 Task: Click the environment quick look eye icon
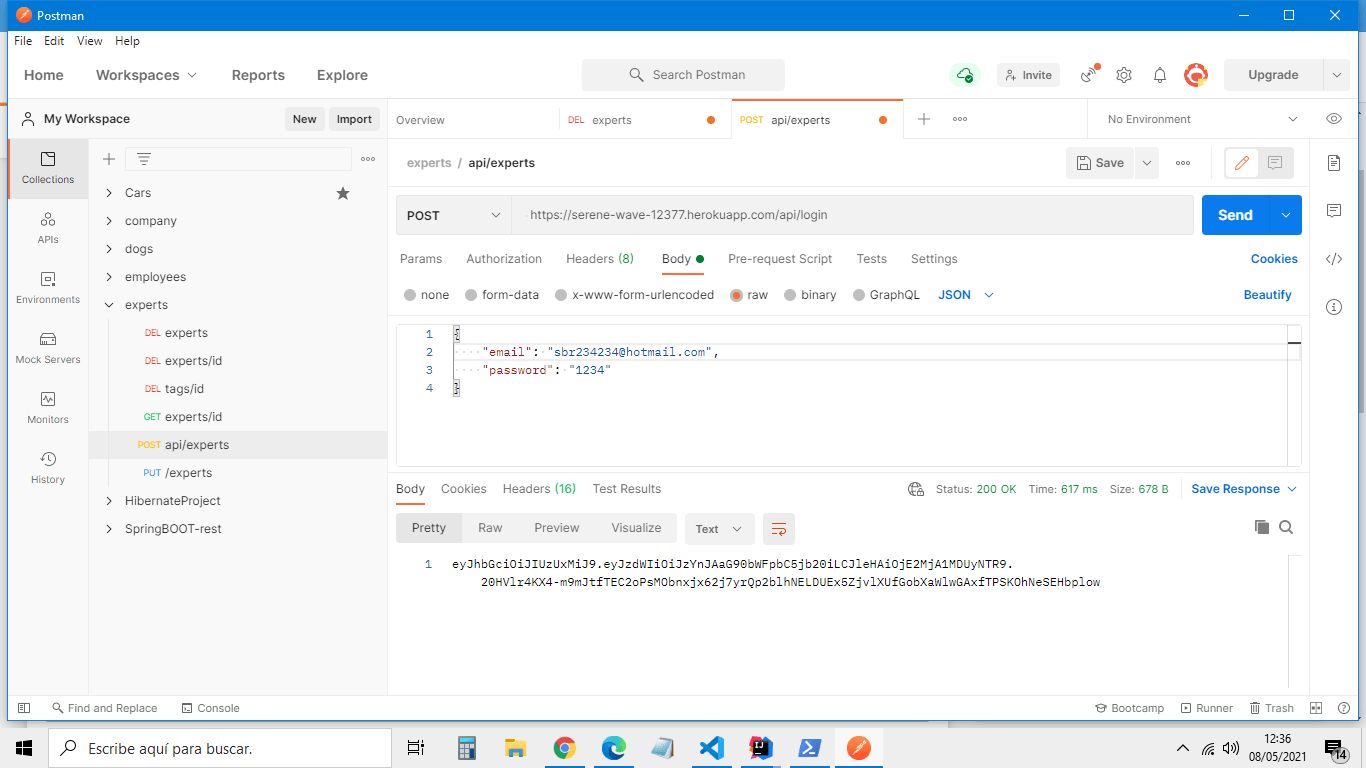tap(1334, 119)
